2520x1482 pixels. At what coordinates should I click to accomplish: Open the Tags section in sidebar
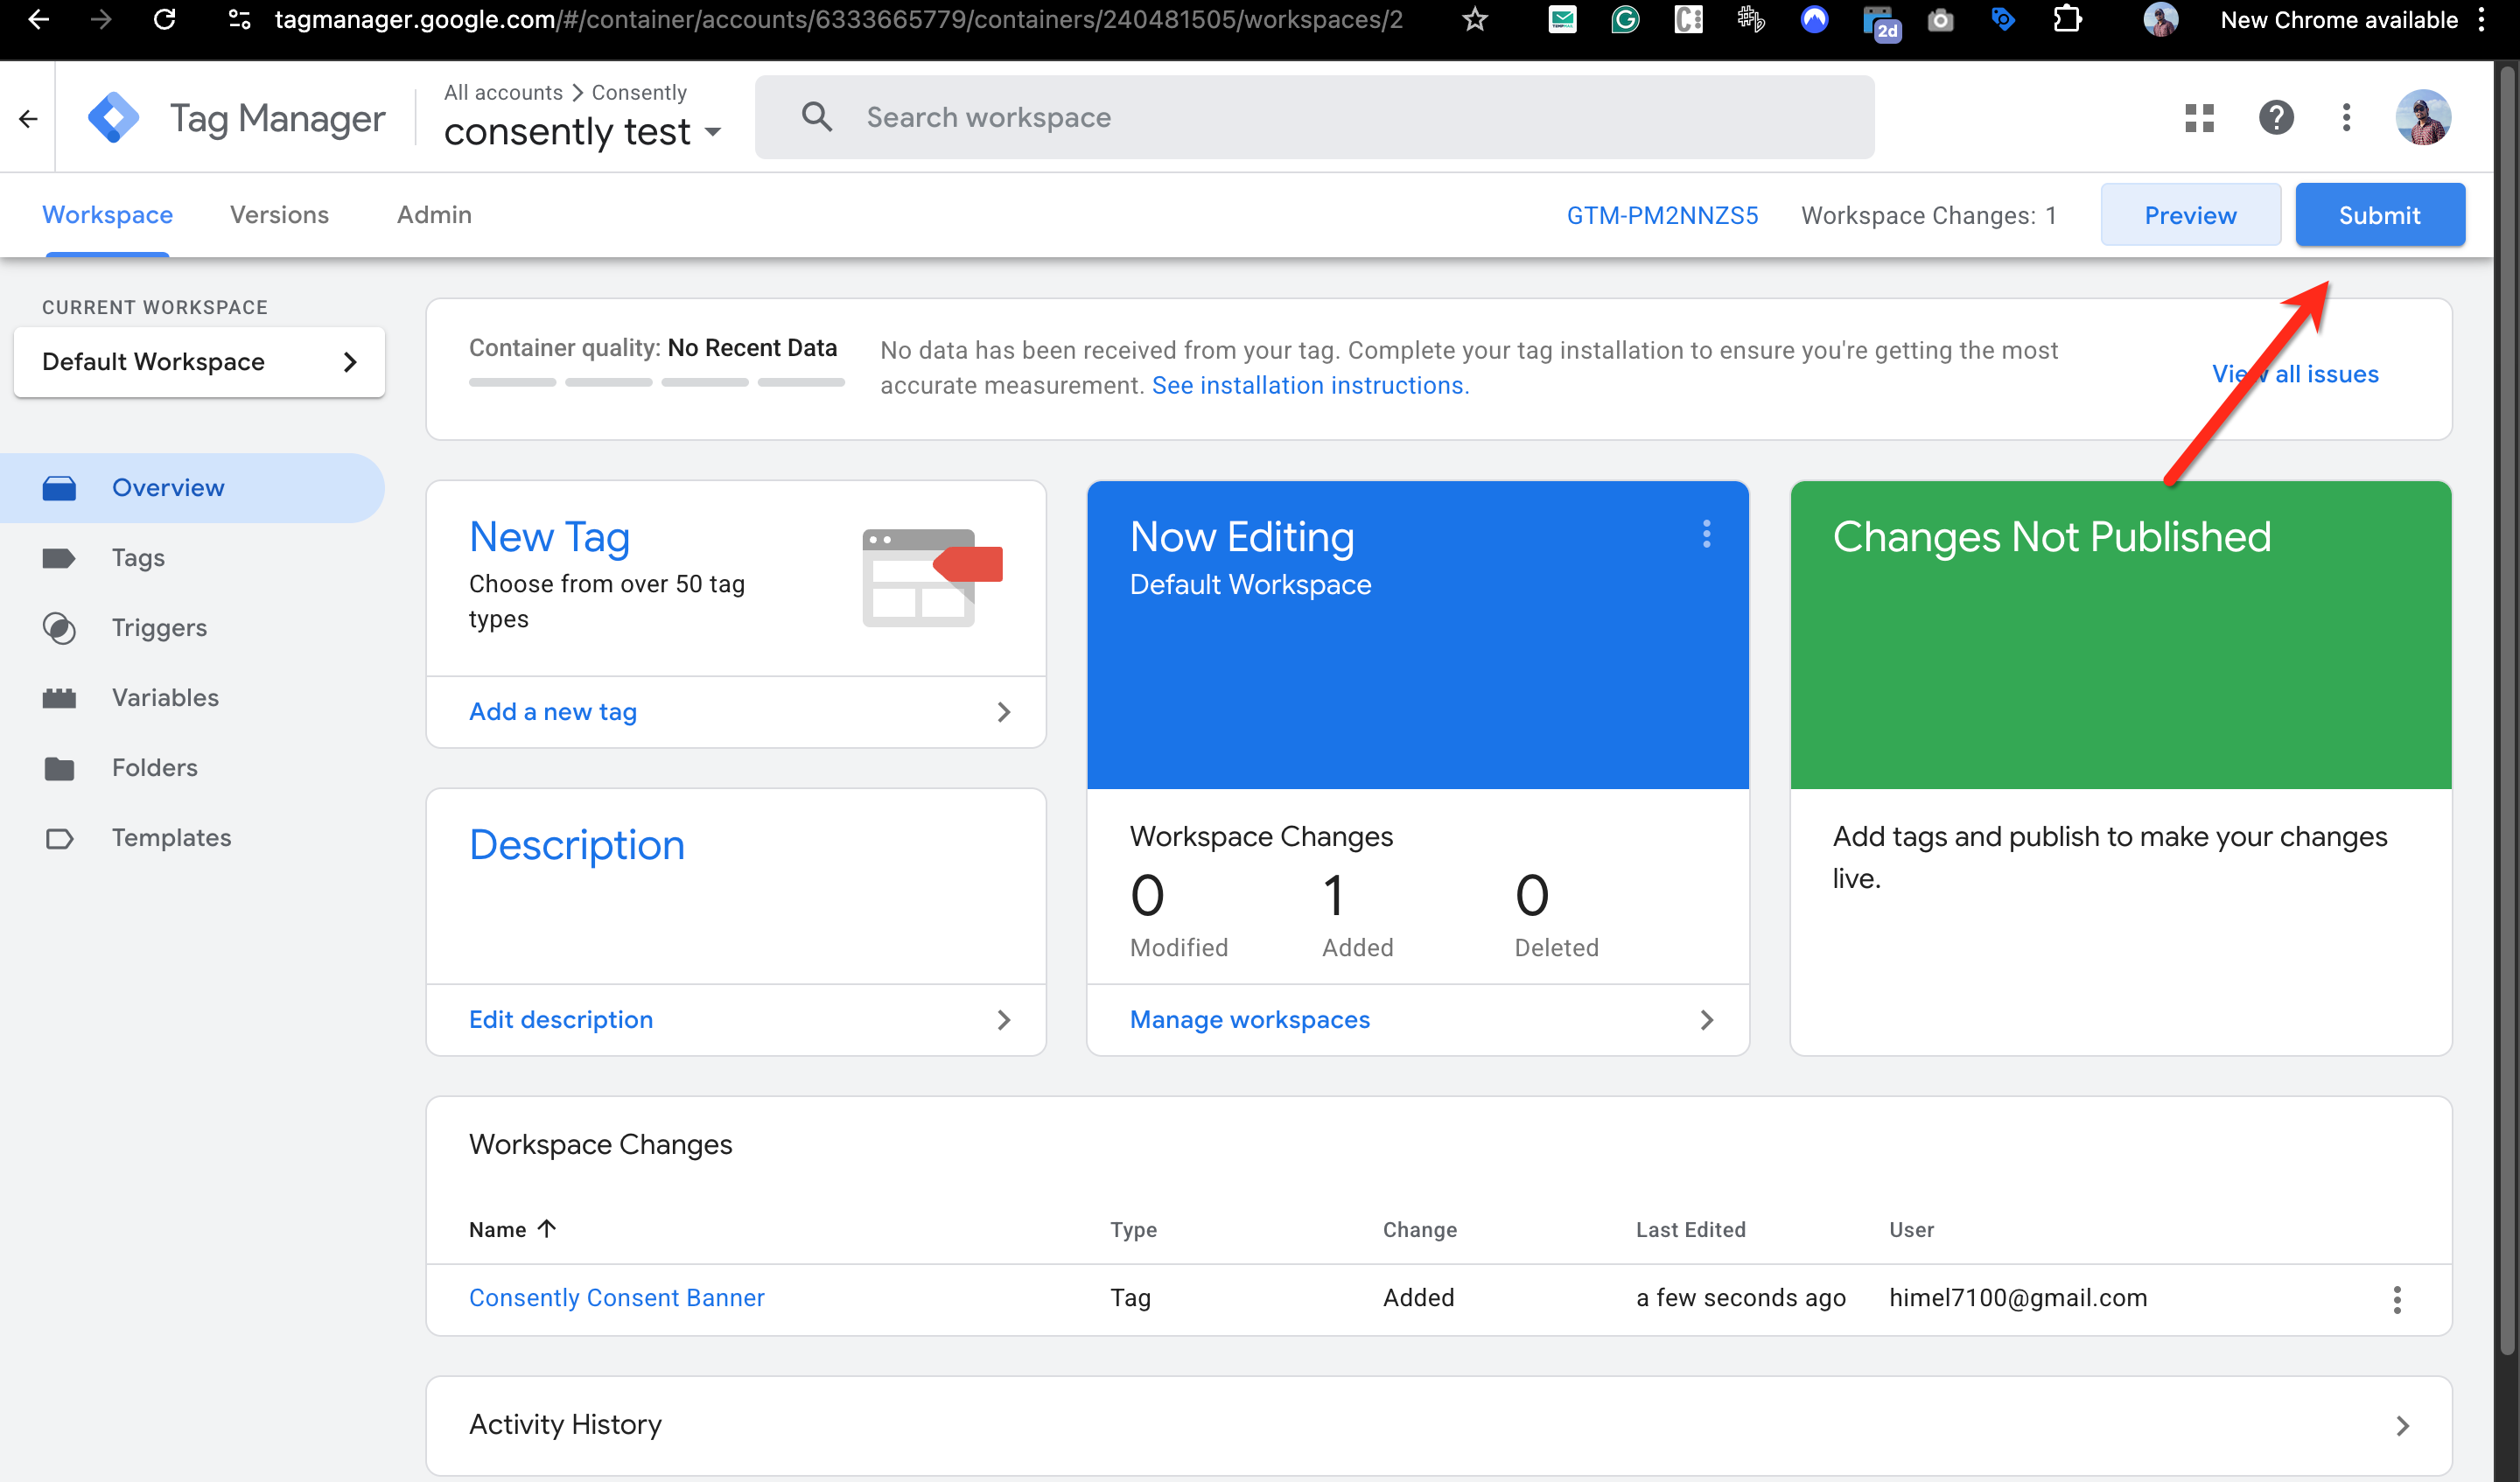[x=138, y=558]
